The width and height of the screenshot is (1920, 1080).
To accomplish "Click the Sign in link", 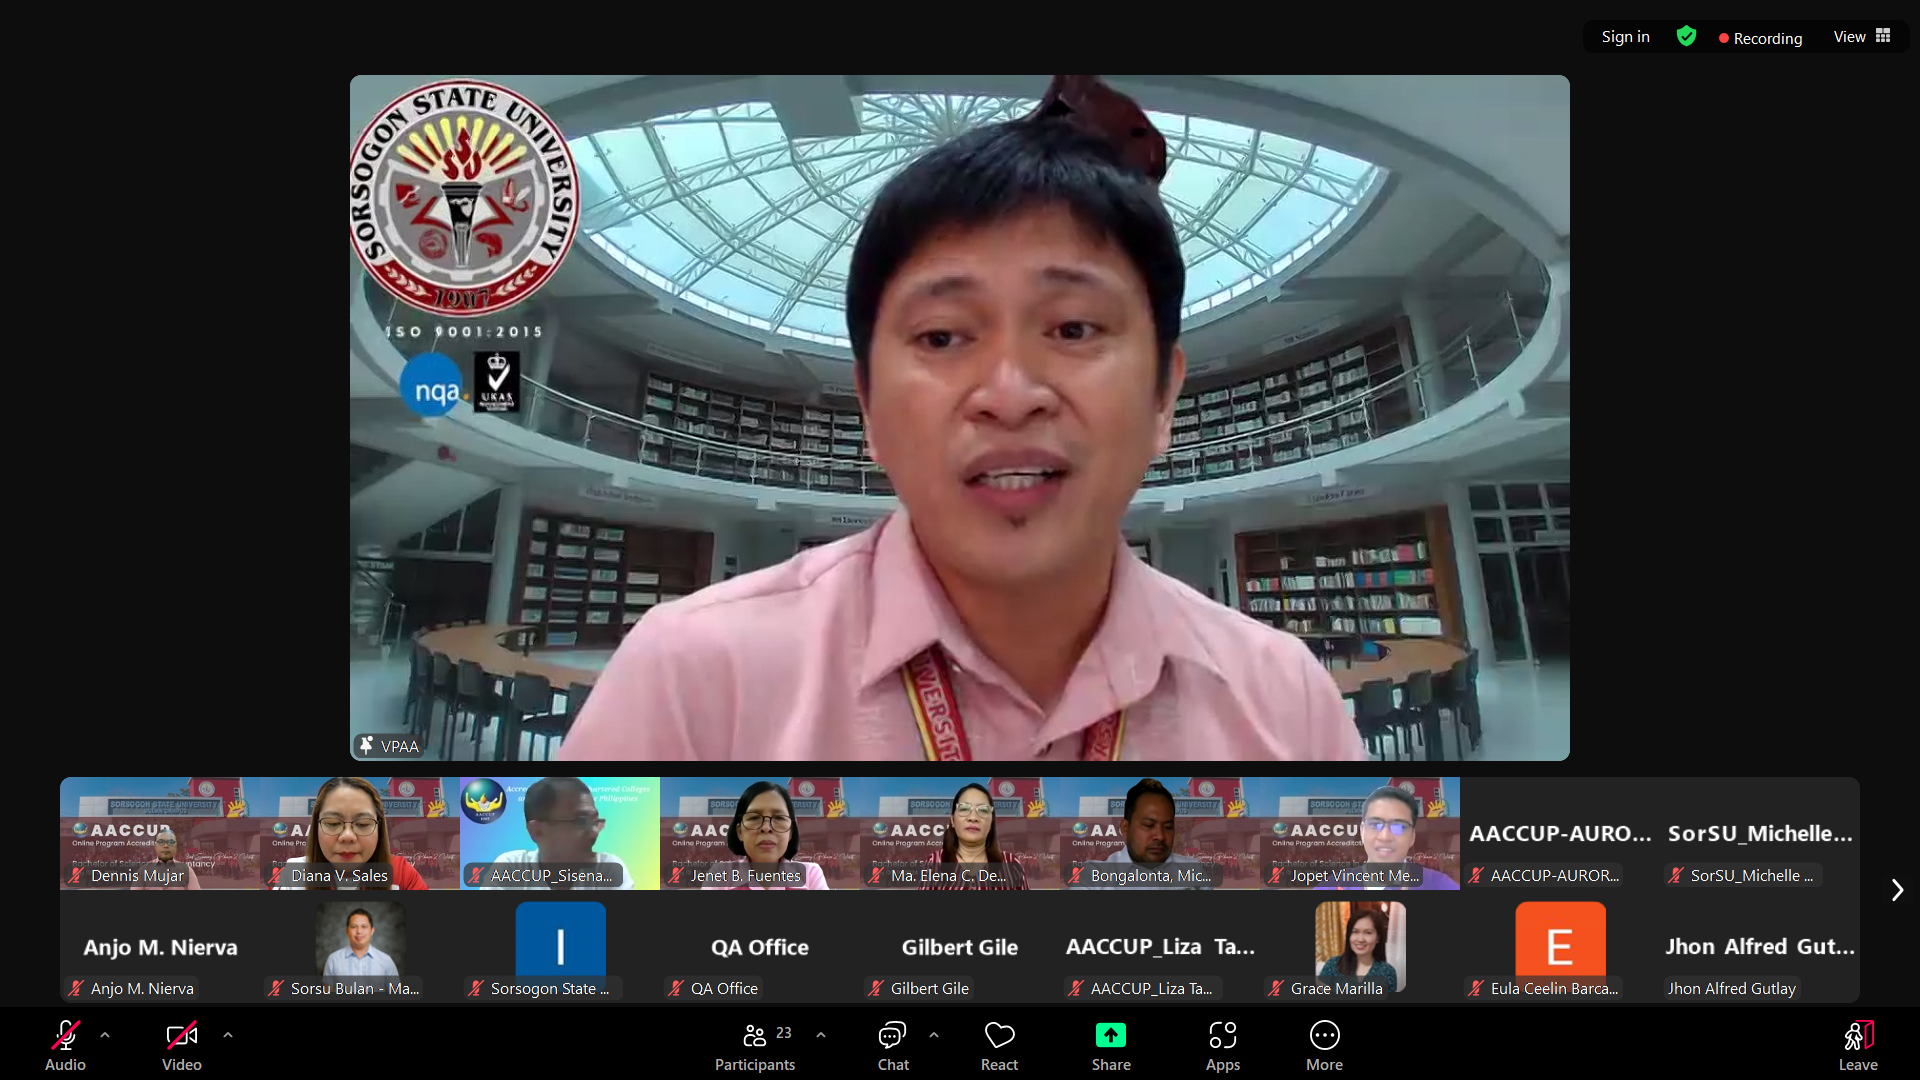I will click(x=1625, y=37).
